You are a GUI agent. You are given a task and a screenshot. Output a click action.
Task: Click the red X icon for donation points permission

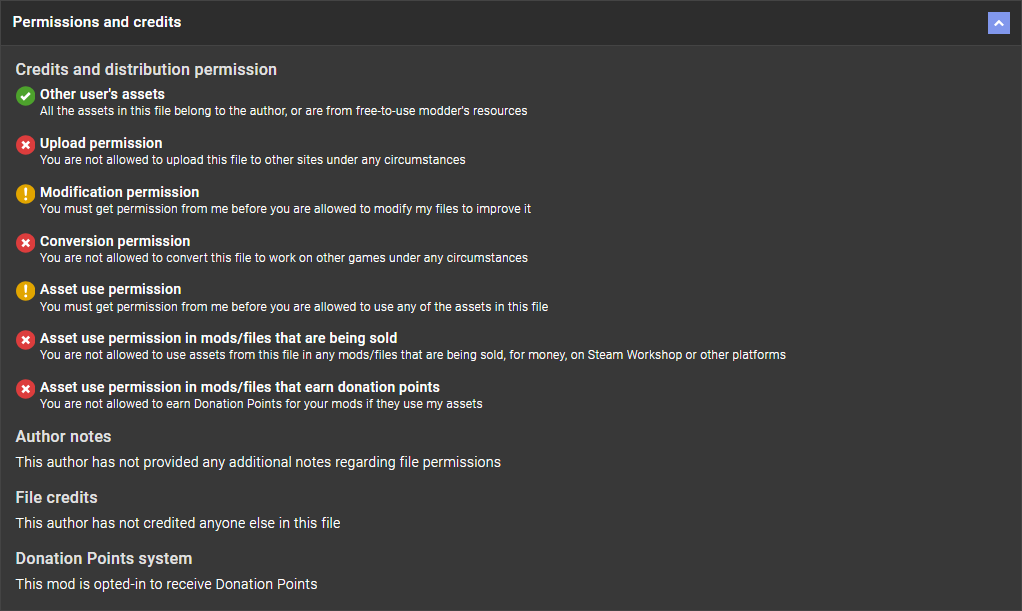[x=26, y=389]
